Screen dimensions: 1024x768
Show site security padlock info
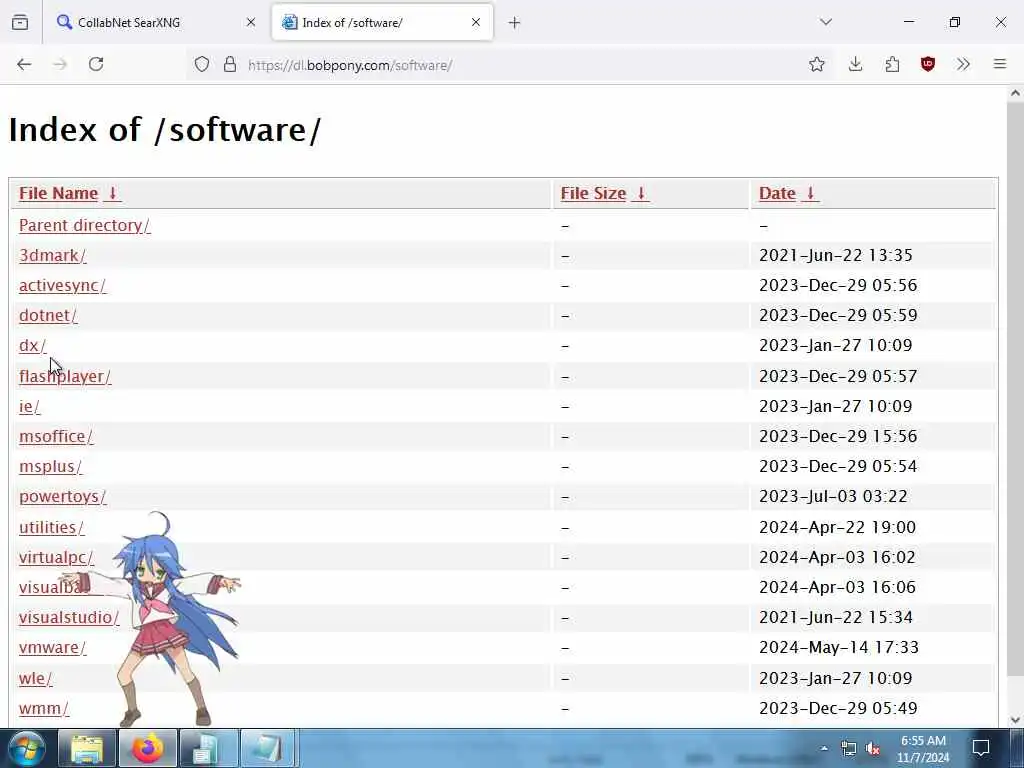click(229, 64)
